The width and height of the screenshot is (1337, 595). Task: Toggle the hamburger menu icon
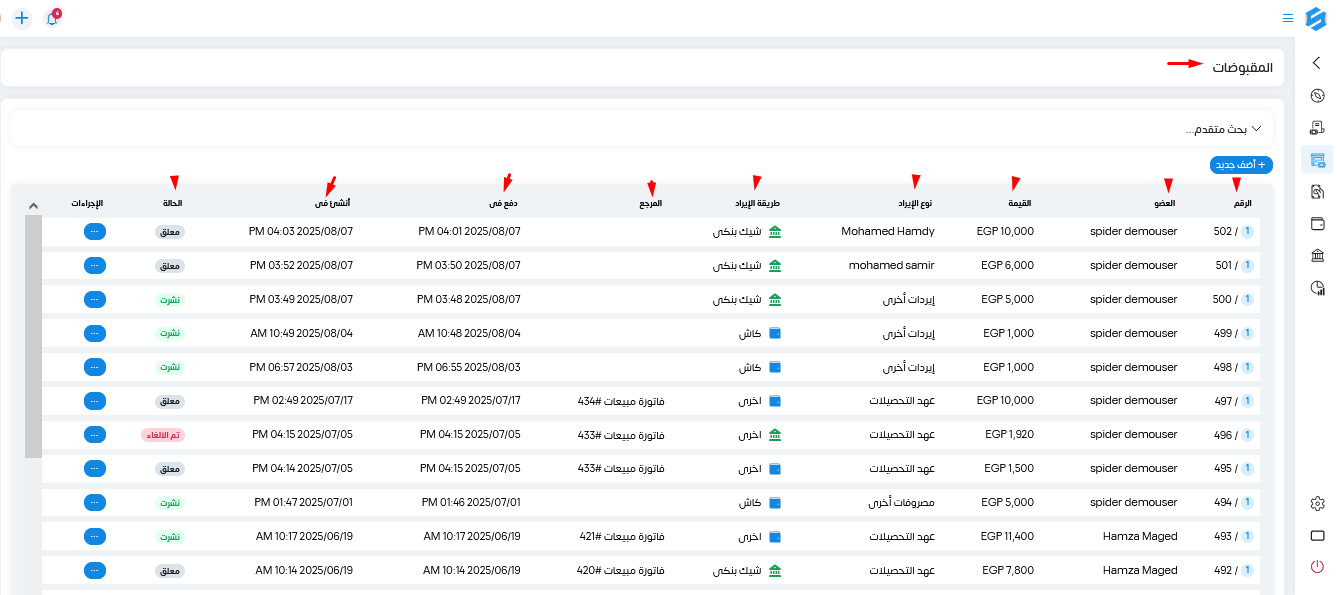click(x=1288, y=18)
